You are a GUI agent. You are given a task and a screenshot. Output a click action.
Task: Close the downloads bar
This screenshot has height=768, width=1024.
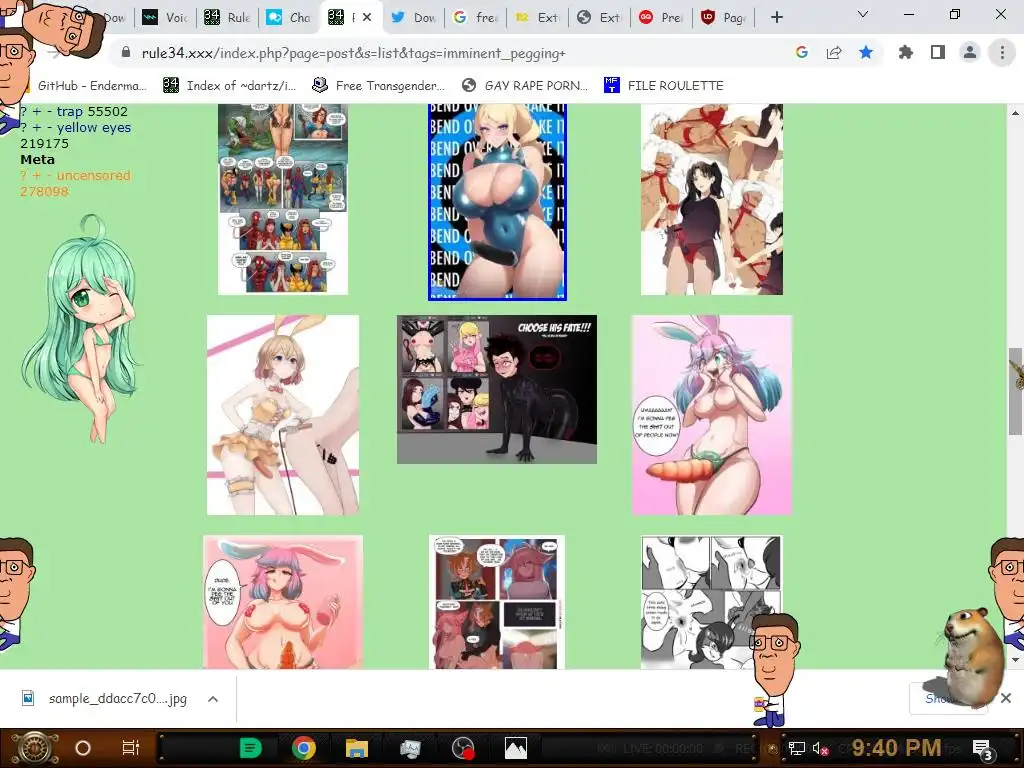tap(1006, 698)
